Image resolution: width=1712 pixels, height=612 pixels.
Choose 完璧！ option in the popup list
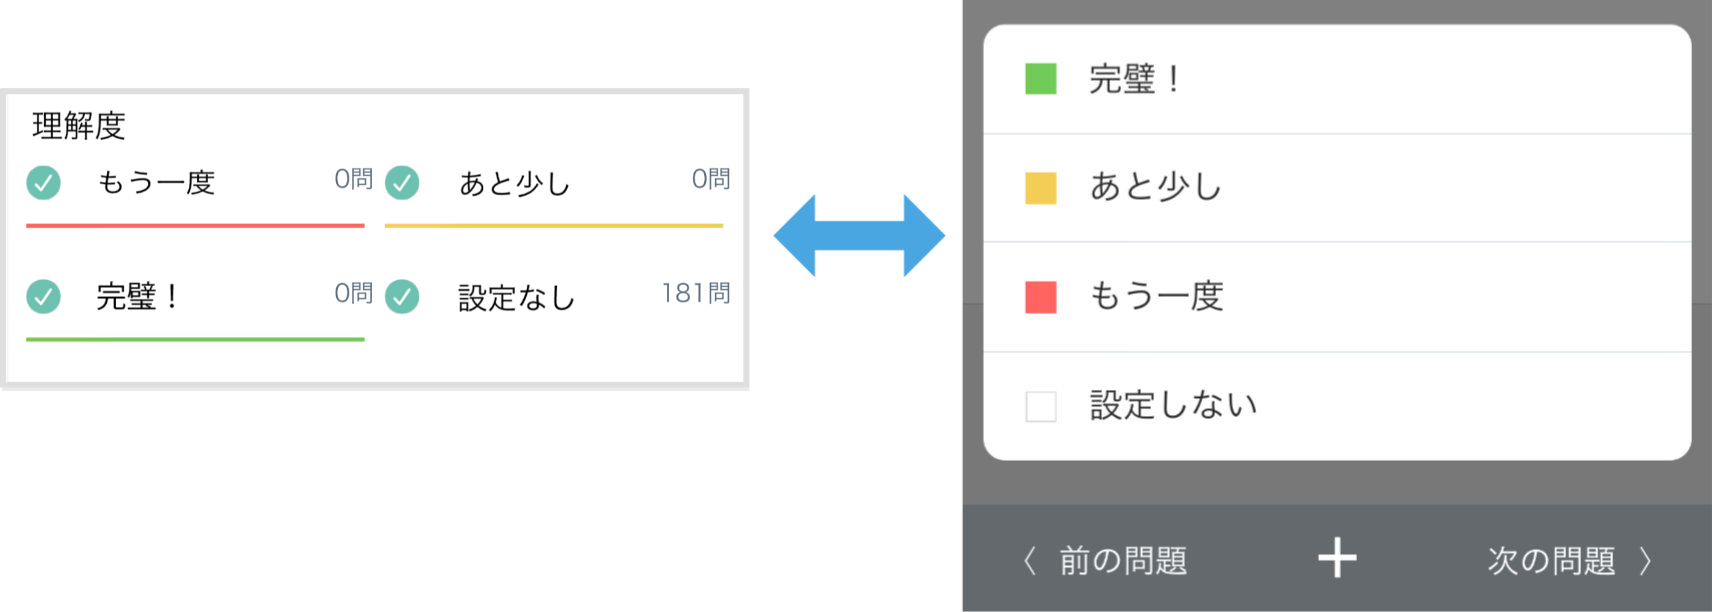(x=1337, y=79)
